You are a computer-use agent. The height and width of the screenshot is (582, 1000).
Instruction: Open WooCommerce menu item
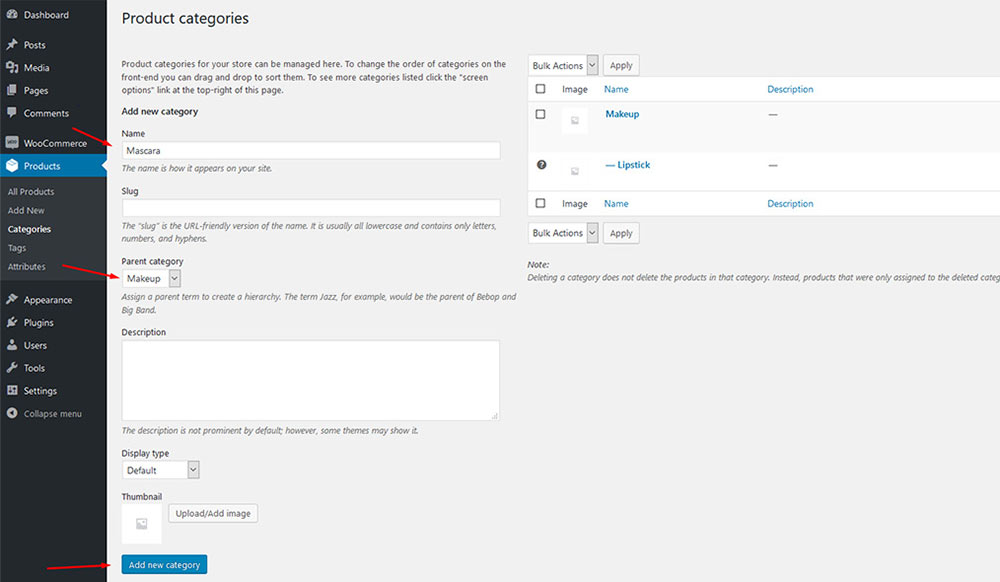click(55, 143)
